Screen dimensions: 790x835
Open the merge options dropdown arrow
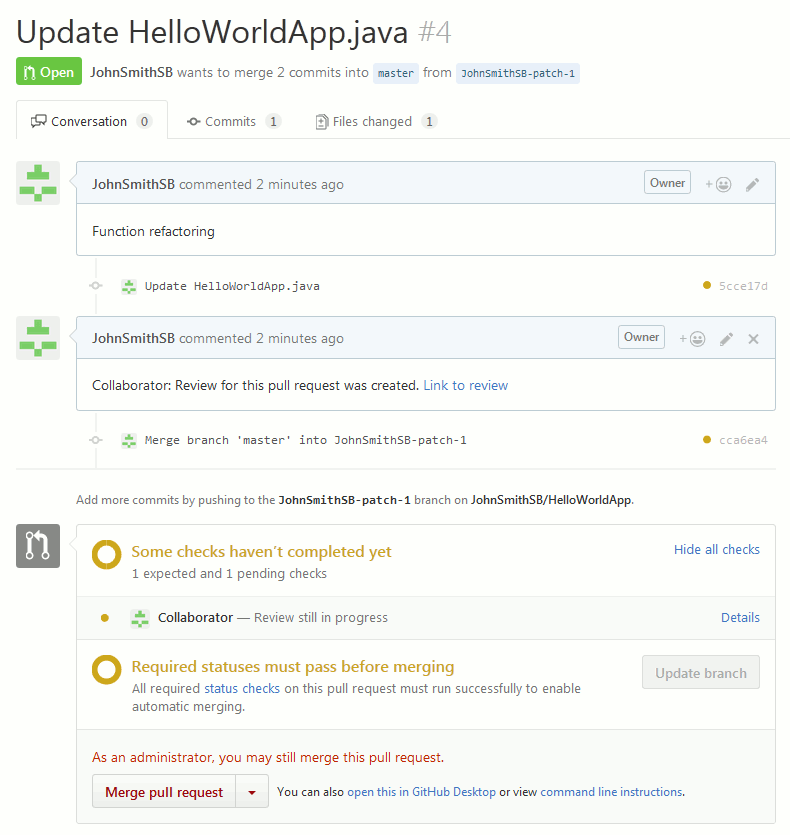[x=253, y=791]
